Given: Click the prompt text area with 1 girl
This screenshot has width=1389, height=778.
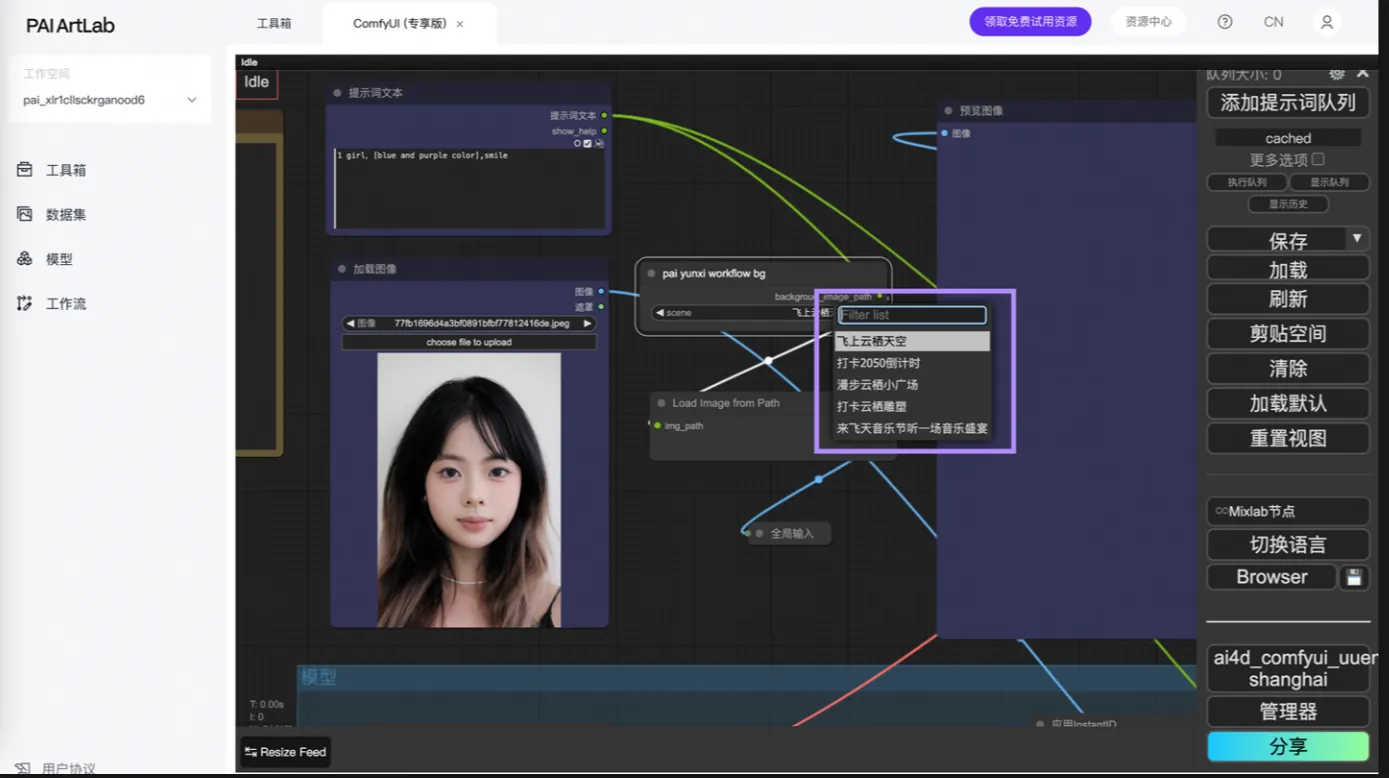Looking at the screenshot, I should pyautogui.click(x=469, y=188).
